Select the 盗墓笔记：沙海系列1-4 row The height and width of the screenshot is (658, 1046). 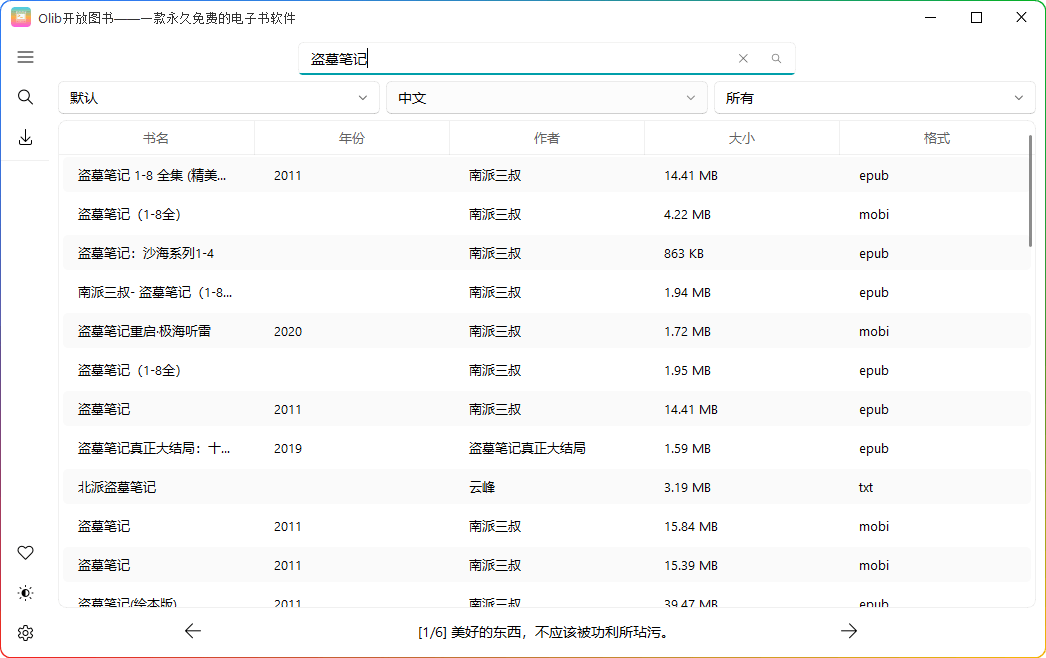pyautogui.click(x=146, y=253)
